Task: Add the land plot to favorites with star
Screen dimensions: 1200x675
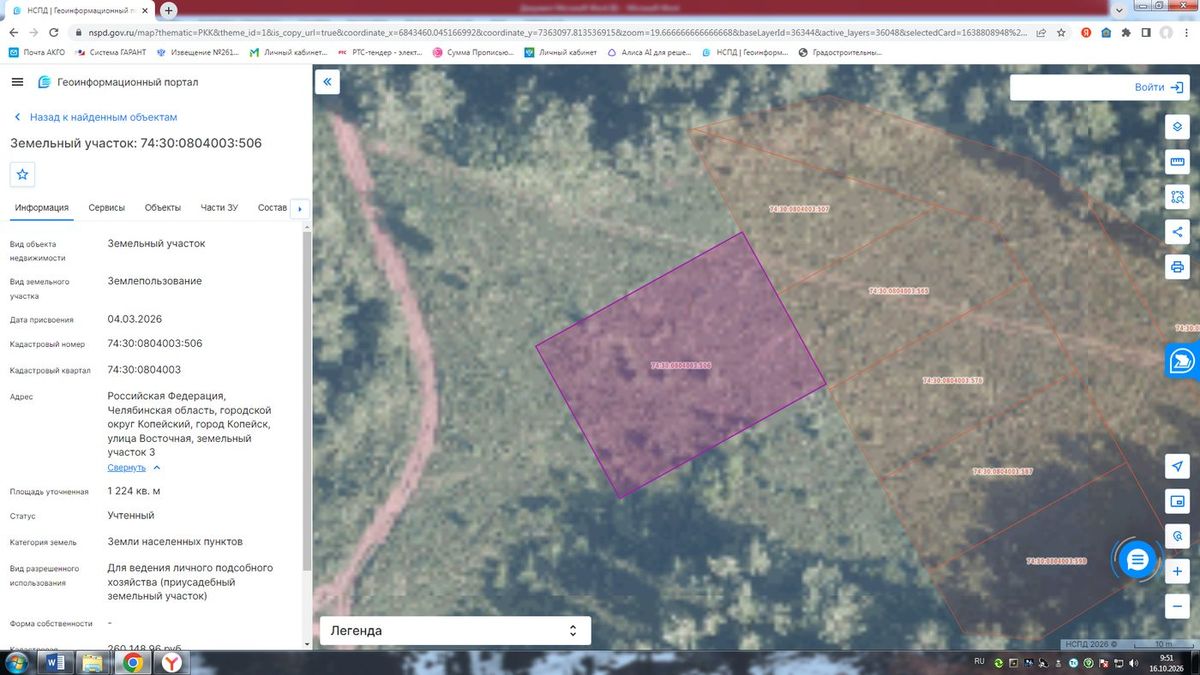Action: click(x=23, y=174)
